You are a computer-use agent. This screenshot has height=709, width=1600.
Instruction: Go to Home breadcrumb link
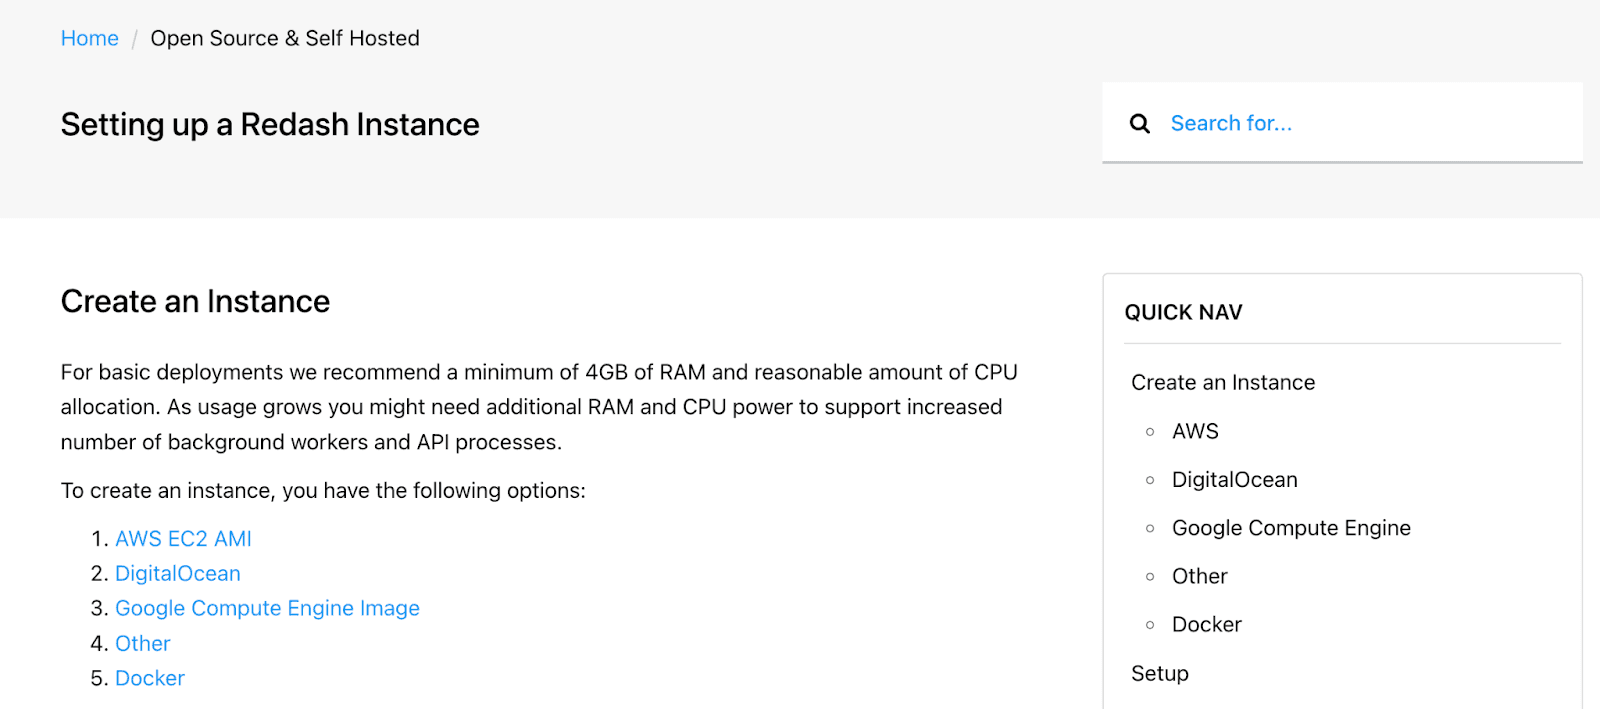pyautogui.click(x=90, y=38)
